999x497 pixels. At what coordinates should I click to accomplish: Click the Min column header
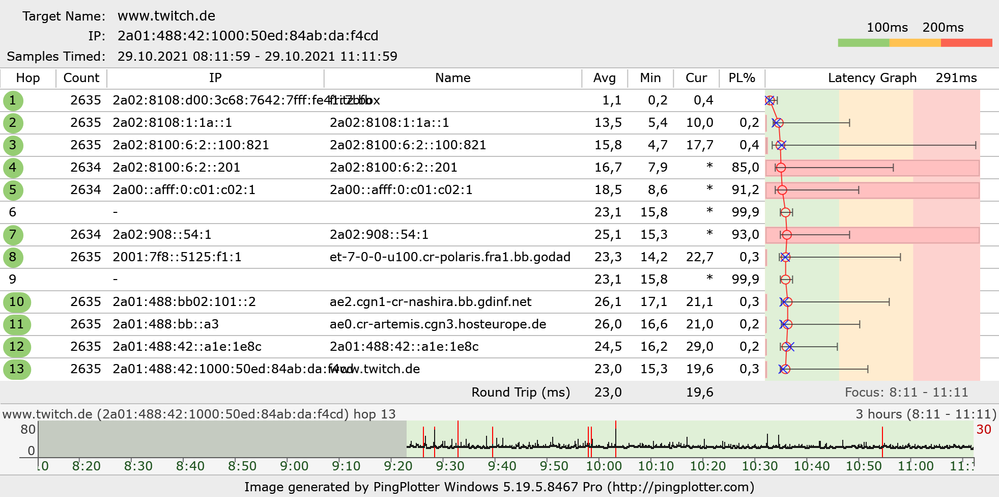click(650, 78)
